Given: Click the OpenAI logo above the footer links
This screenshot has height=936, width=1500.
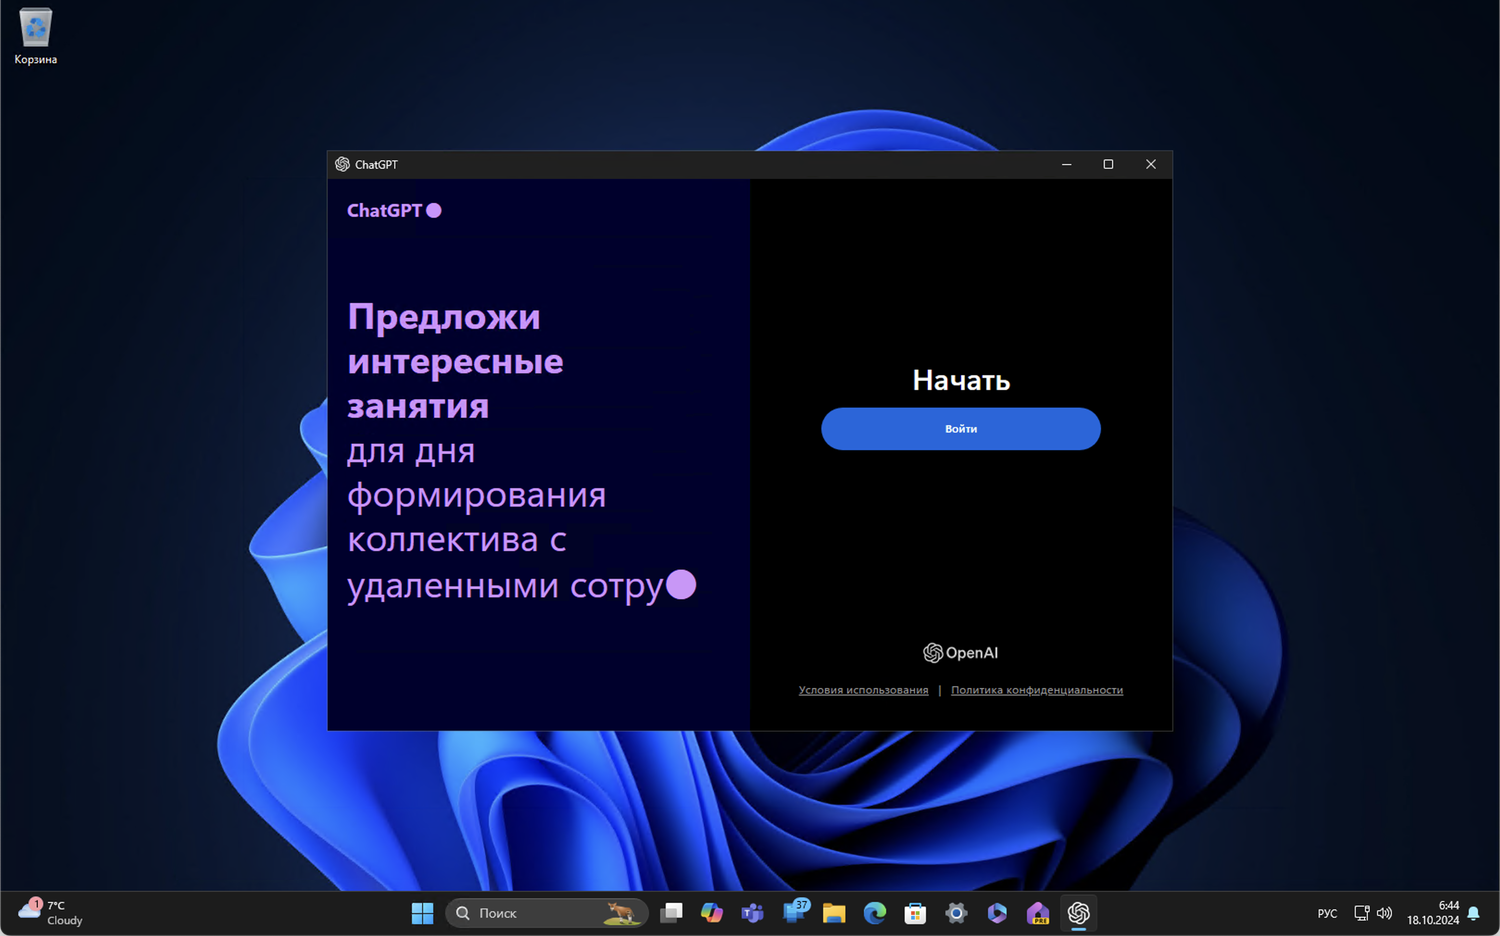Looking at the screenshot, I should pyautogui.click(x=960, y=653).
